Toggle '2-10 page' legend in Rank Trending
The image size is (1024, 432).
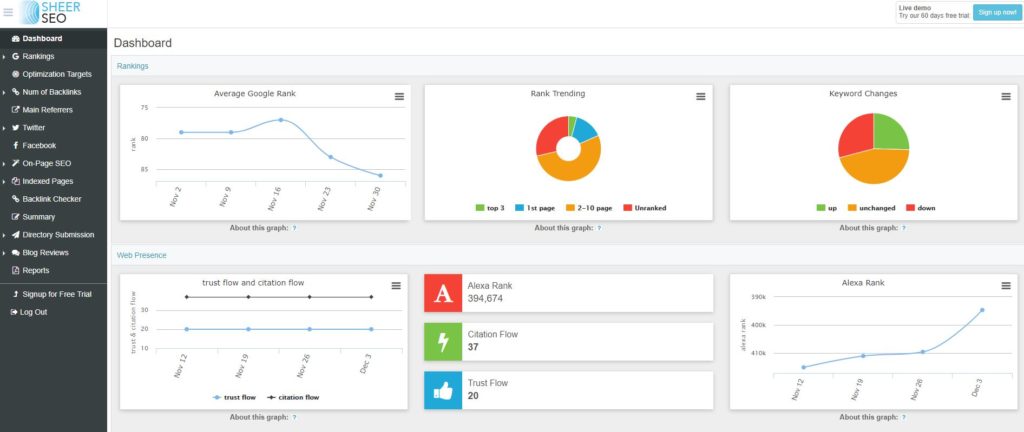(589, 208)
